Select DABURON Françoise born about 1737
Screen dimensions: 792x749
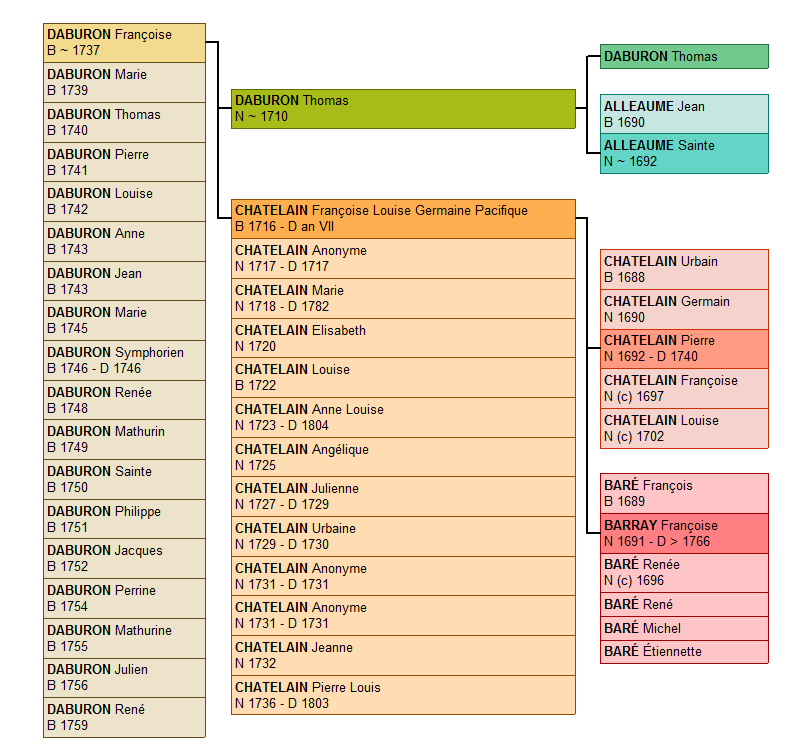point(124,43)
